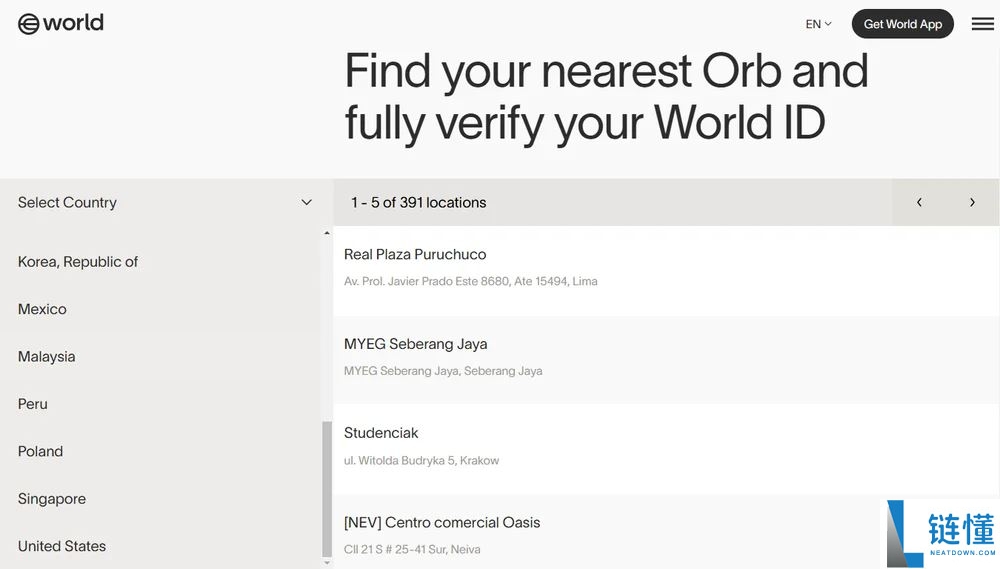Select Korea, Republic of from country list
1000x569 pixels.
(x=78, y=262)
